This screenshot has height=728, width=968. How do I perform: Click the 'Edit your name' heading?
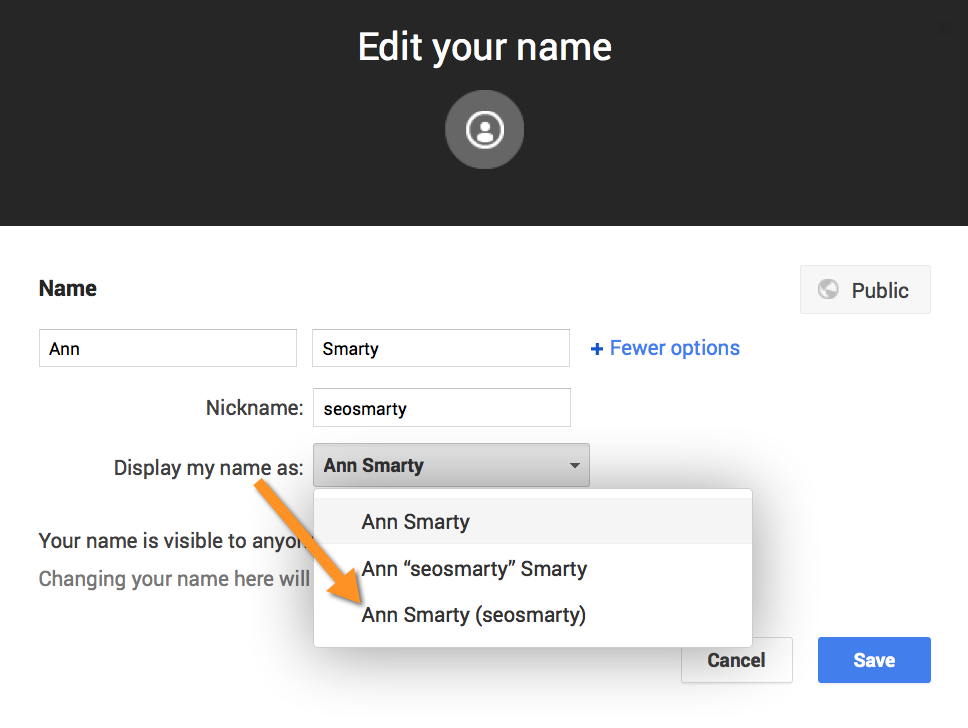point(484,47)
